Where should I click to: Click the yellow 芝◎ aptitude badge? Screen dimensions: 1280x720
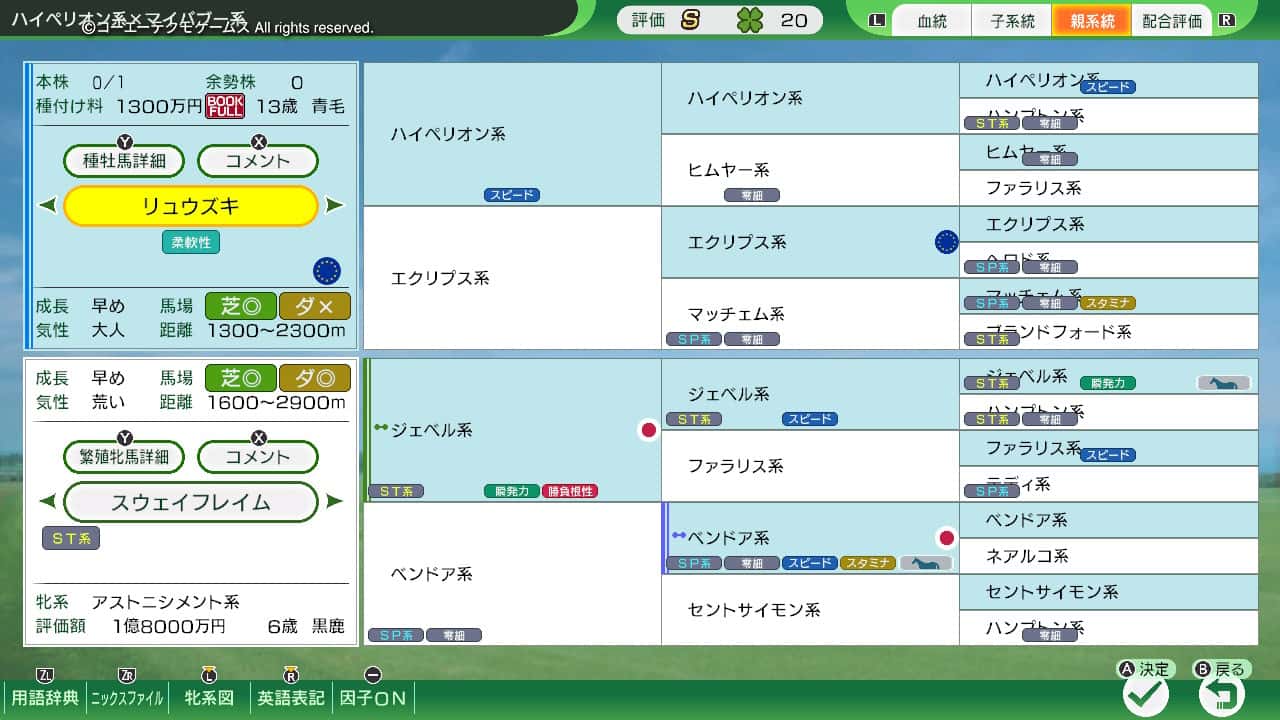click(240, 307)
